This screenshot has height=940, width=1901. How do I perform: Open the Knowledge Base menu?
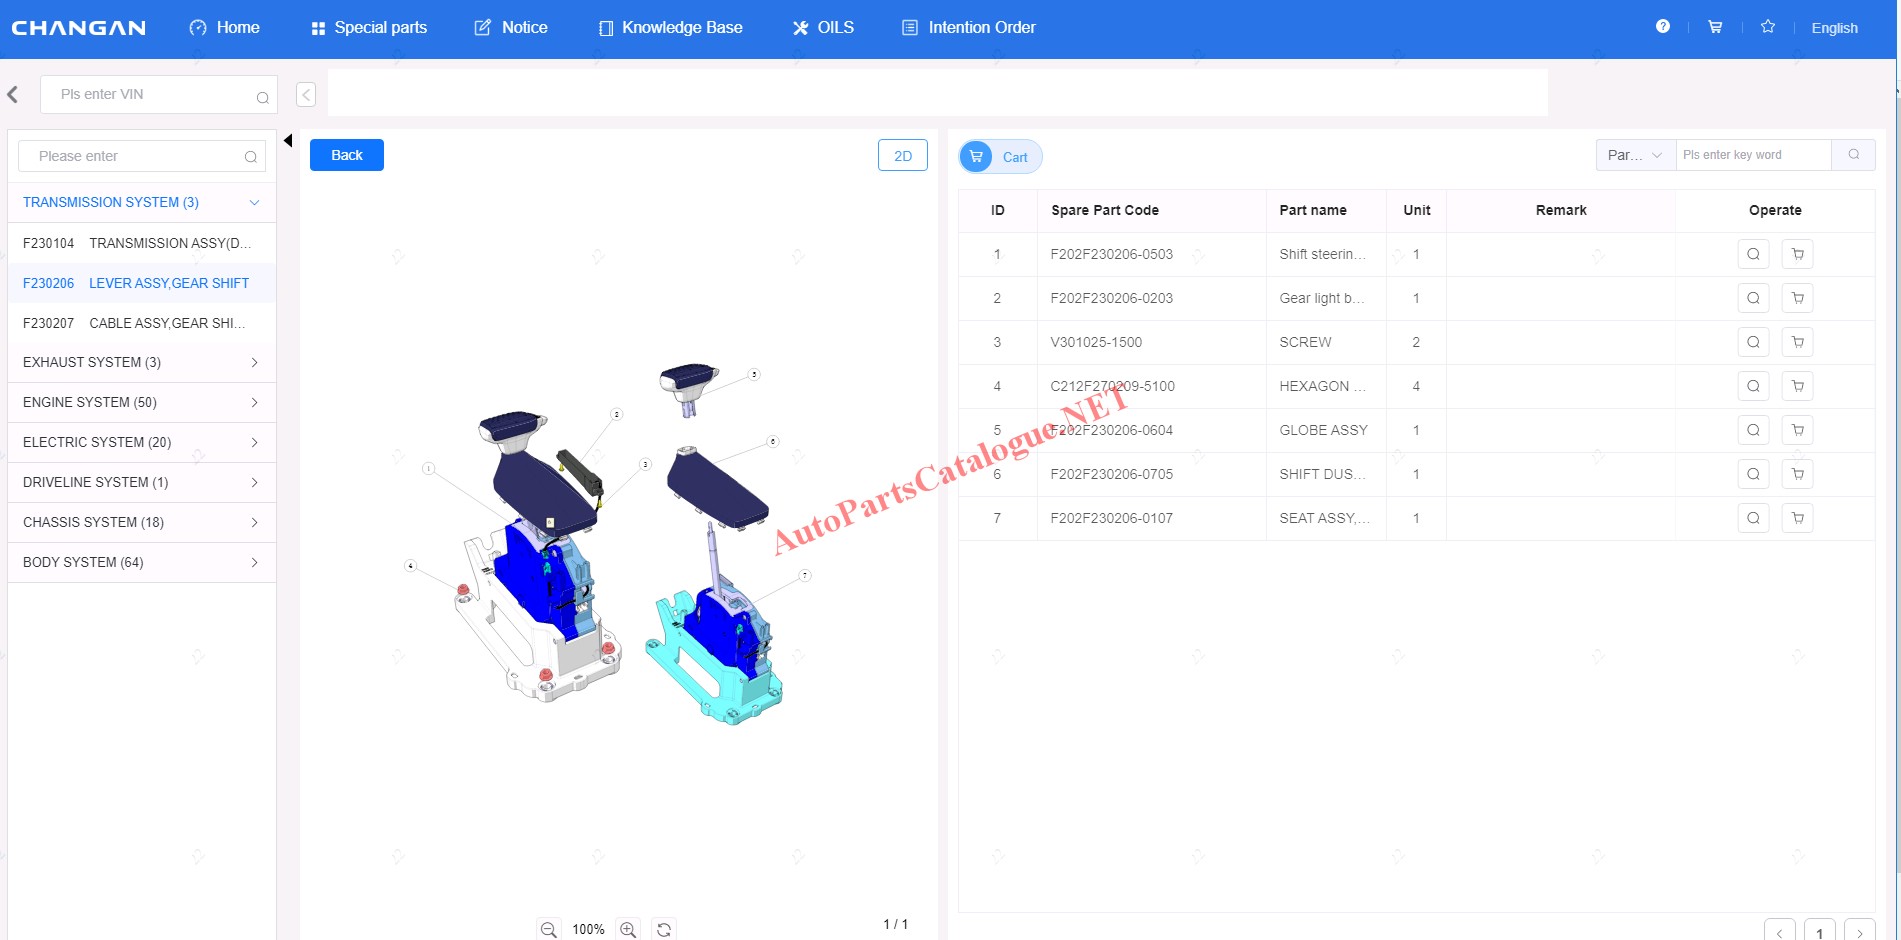pos(670,28)
